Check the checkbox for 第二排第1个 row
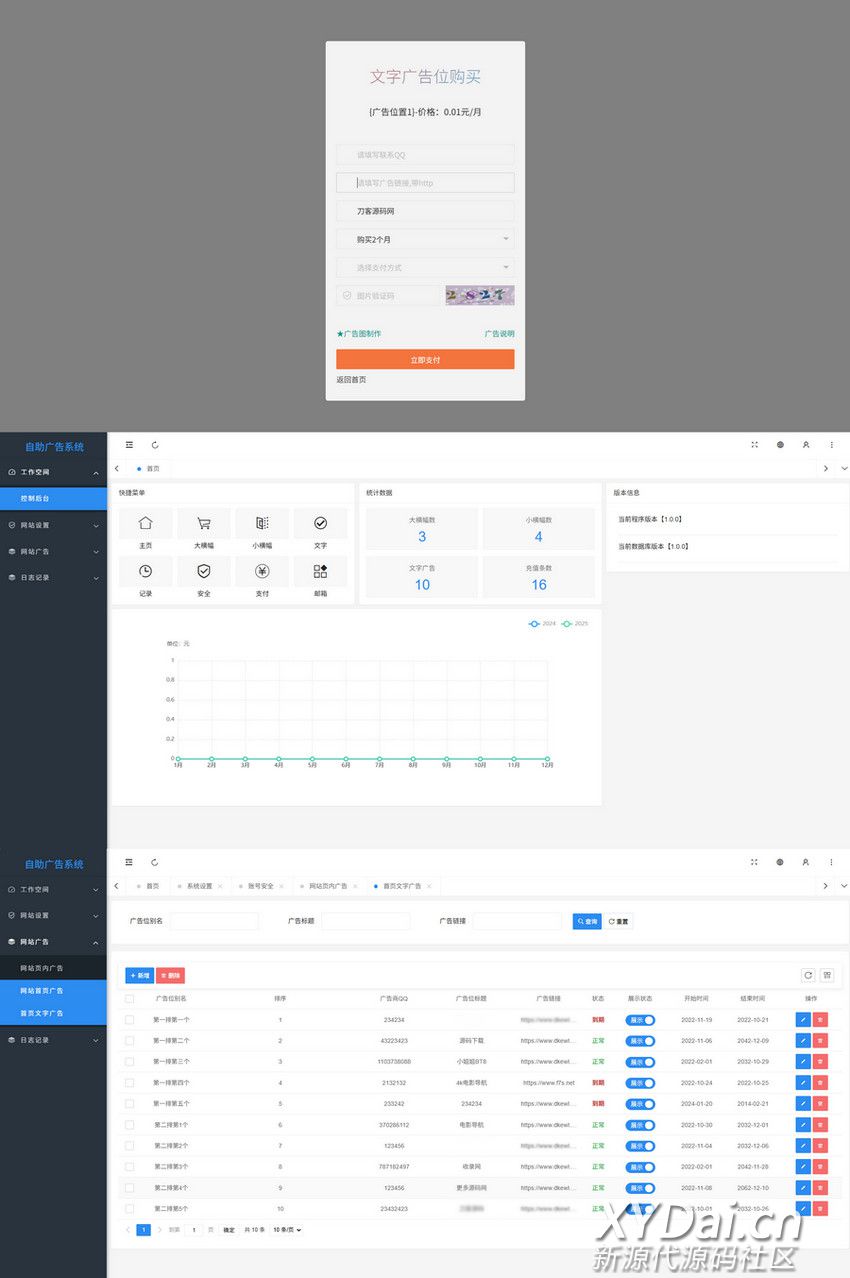Image resolution: width=850 pixels, height=1278 pixels. [129, 1125]
